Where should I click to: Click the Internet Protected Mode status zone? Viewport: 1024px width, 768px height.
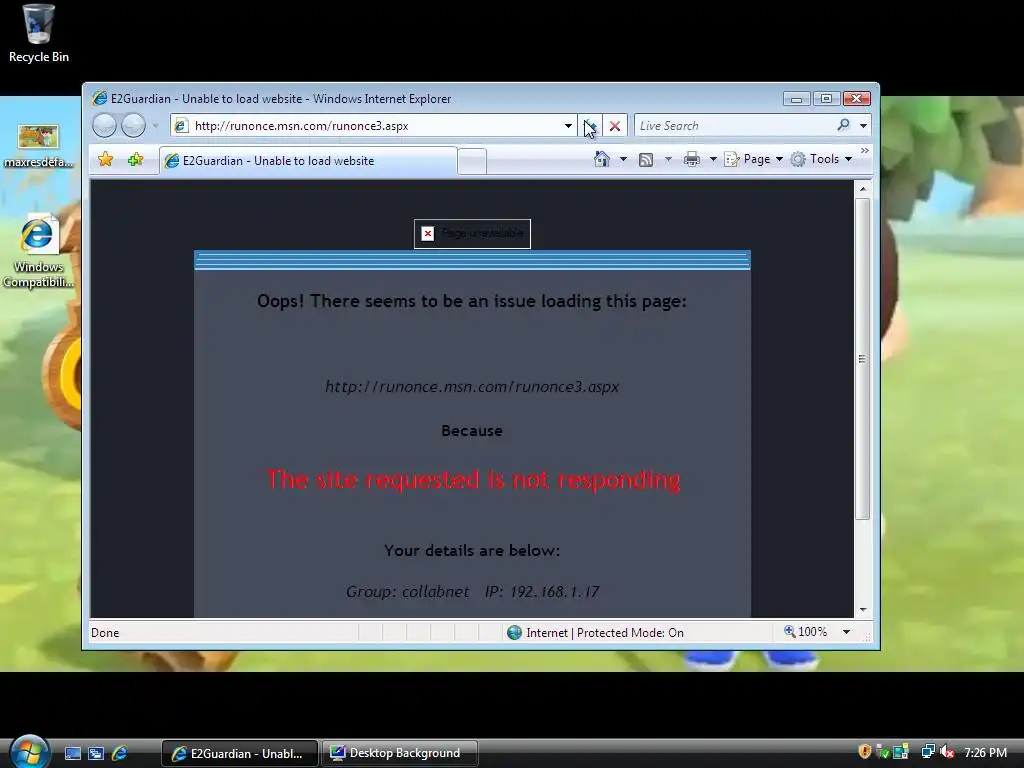[595, 632]
